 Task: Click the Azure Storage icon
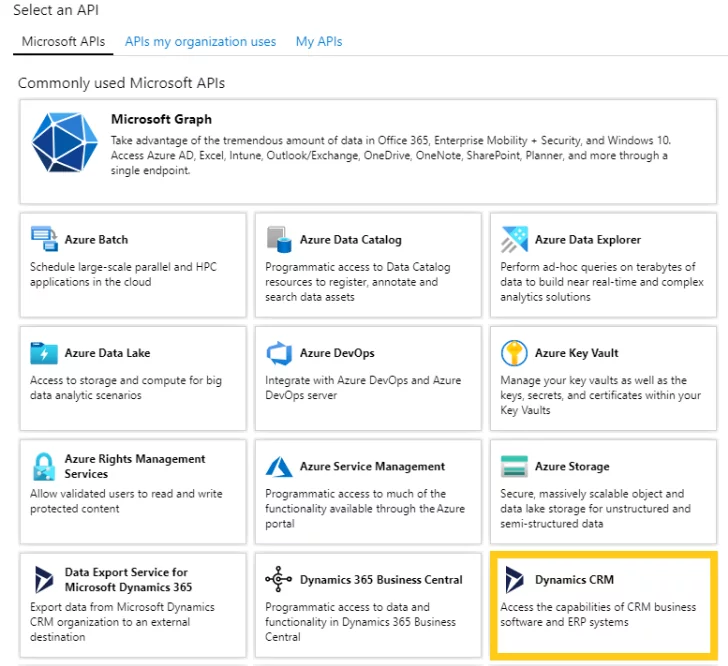[x=514, y=466]
